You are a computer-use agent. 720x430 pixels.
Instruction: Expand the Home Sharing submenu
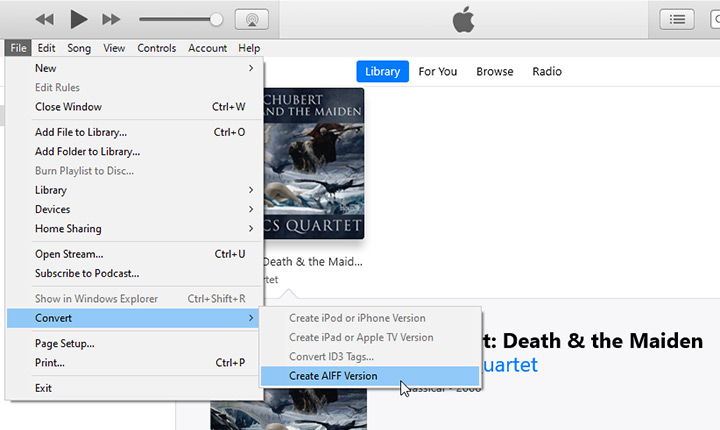[x=135, y=229]
